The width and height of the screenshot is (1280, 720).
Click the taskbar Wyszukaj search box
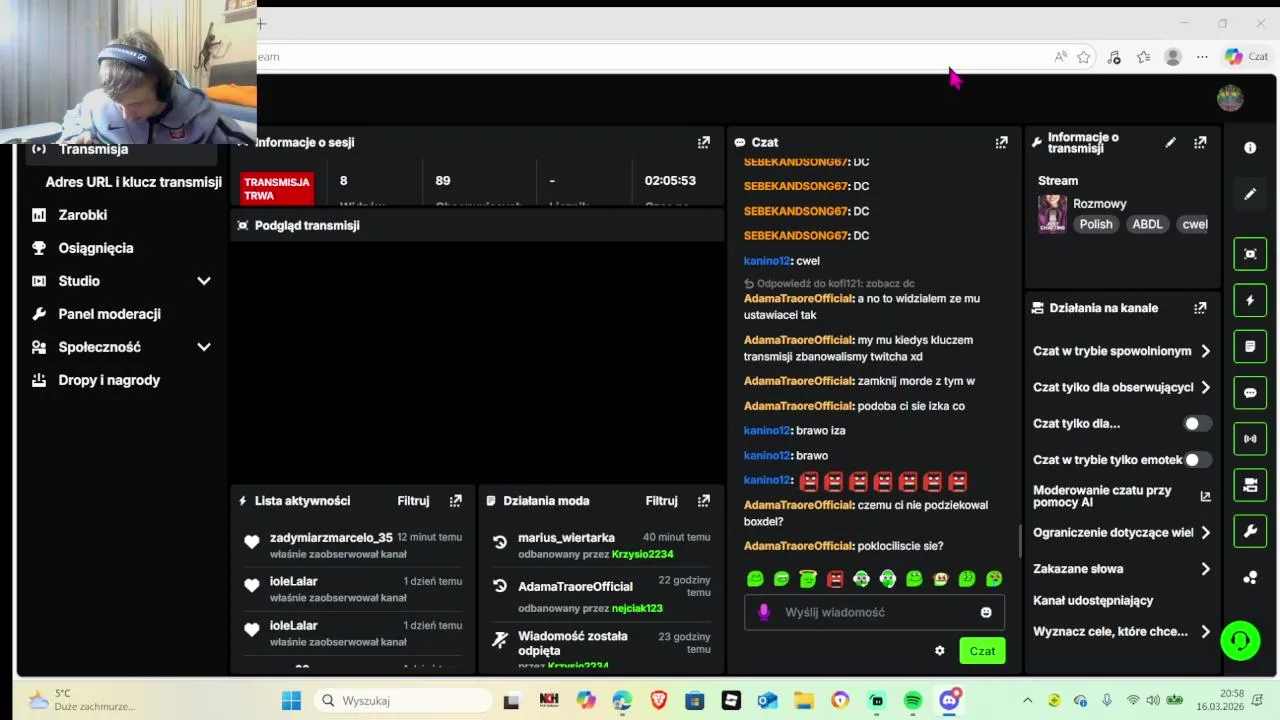click(402, 700)
